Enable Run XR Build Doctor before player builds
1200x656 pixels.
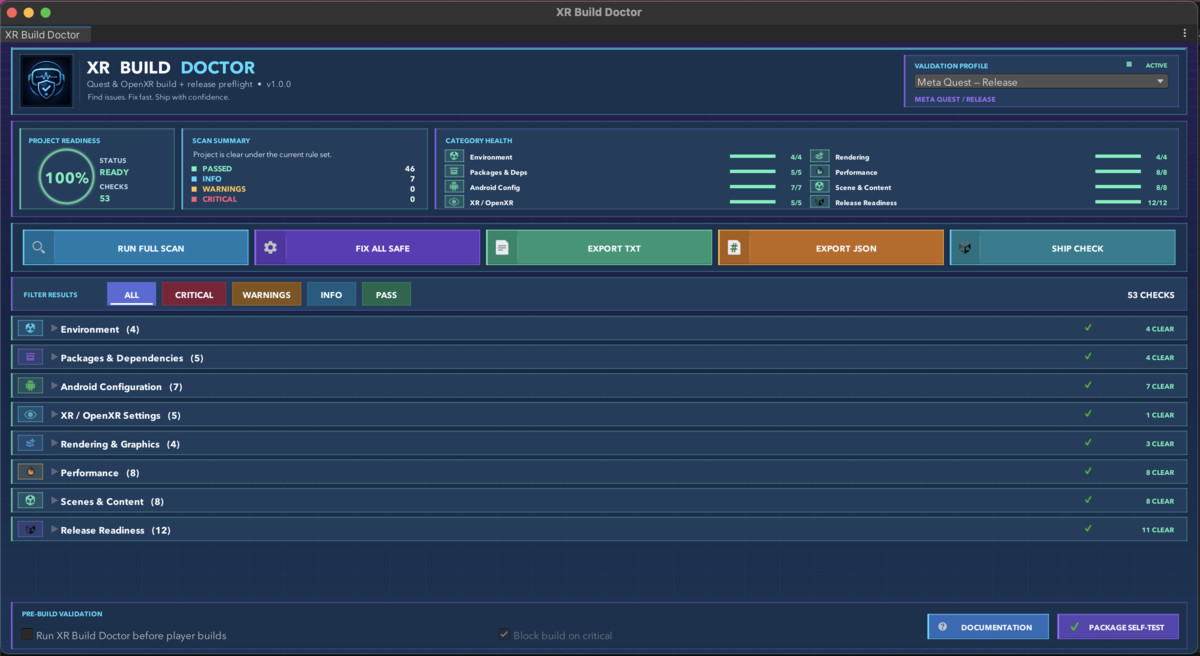coord(27,635)
